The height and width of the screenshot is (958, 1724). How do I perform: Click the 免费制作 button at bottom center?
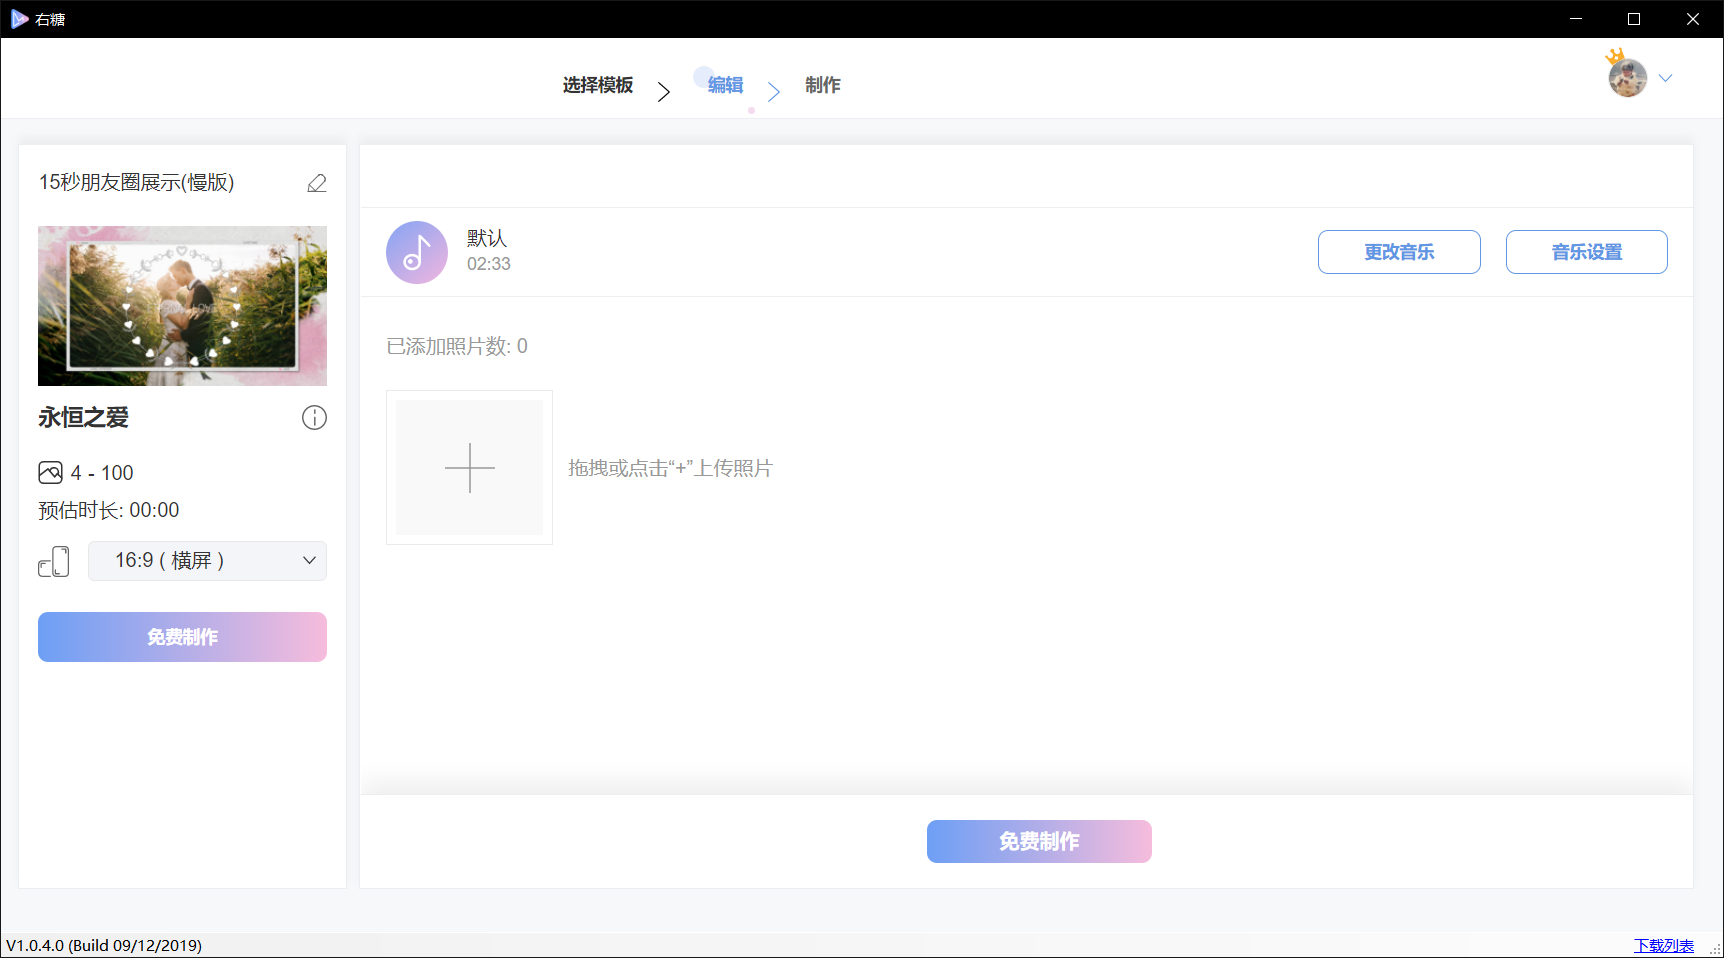coord(1039,841)
